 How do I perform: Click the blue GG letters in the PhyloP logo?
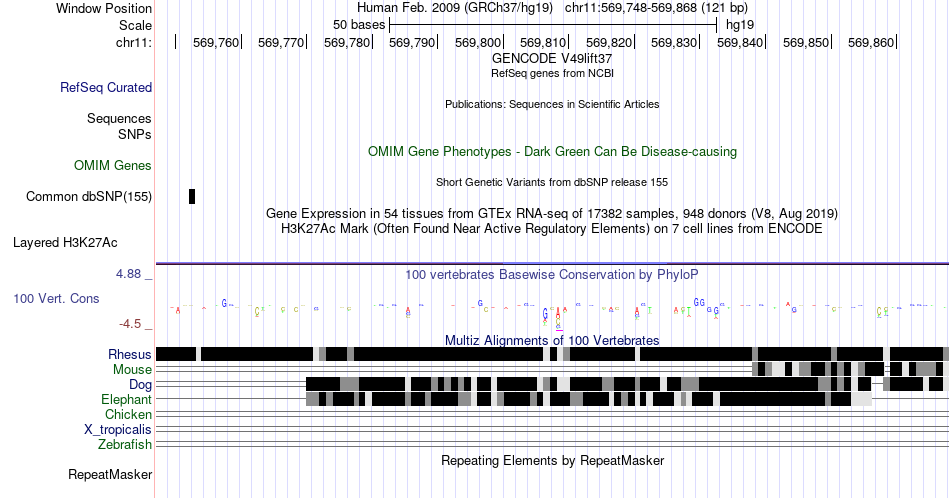coord(699,302)
